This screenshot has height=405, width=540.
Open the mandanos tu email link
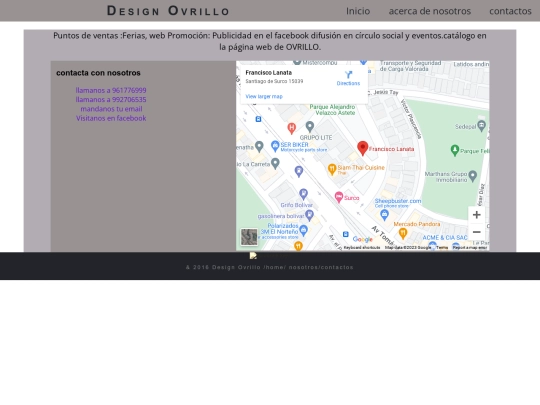point(111,109)
